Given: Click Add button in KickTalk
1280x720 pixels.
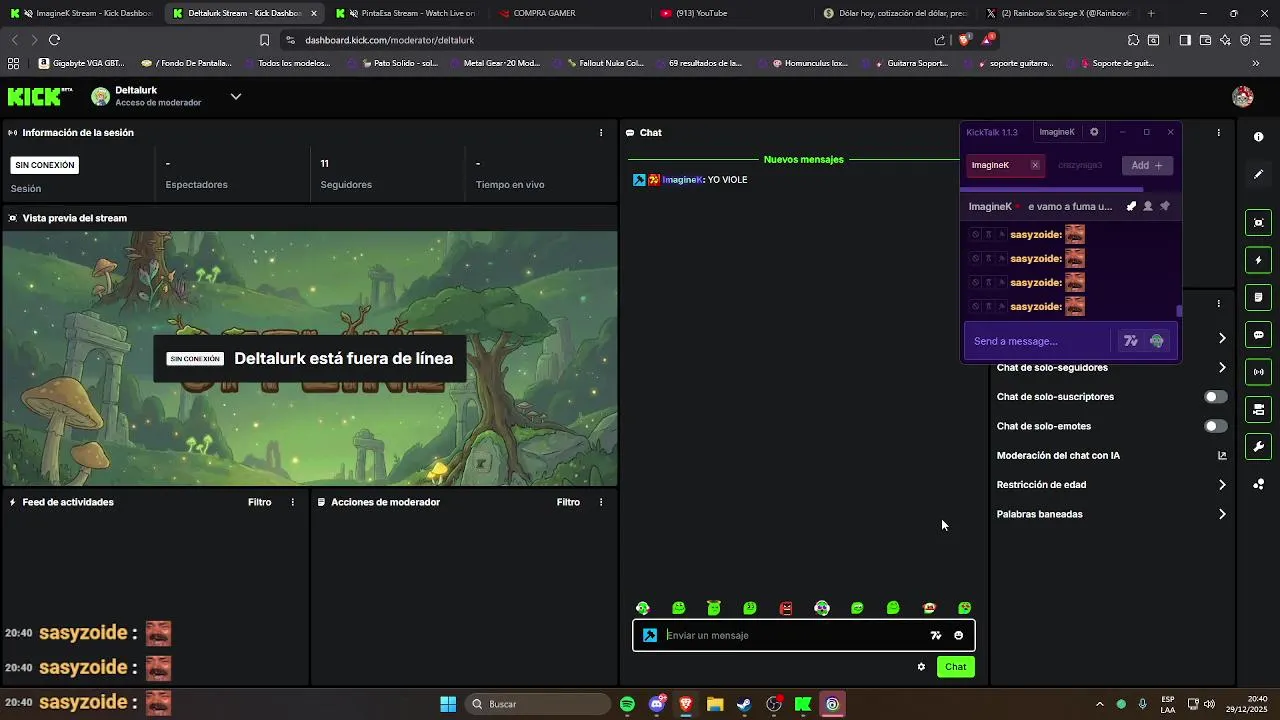Looking at the screenshot, I should pyautogui.click(x=1147, y=165).
